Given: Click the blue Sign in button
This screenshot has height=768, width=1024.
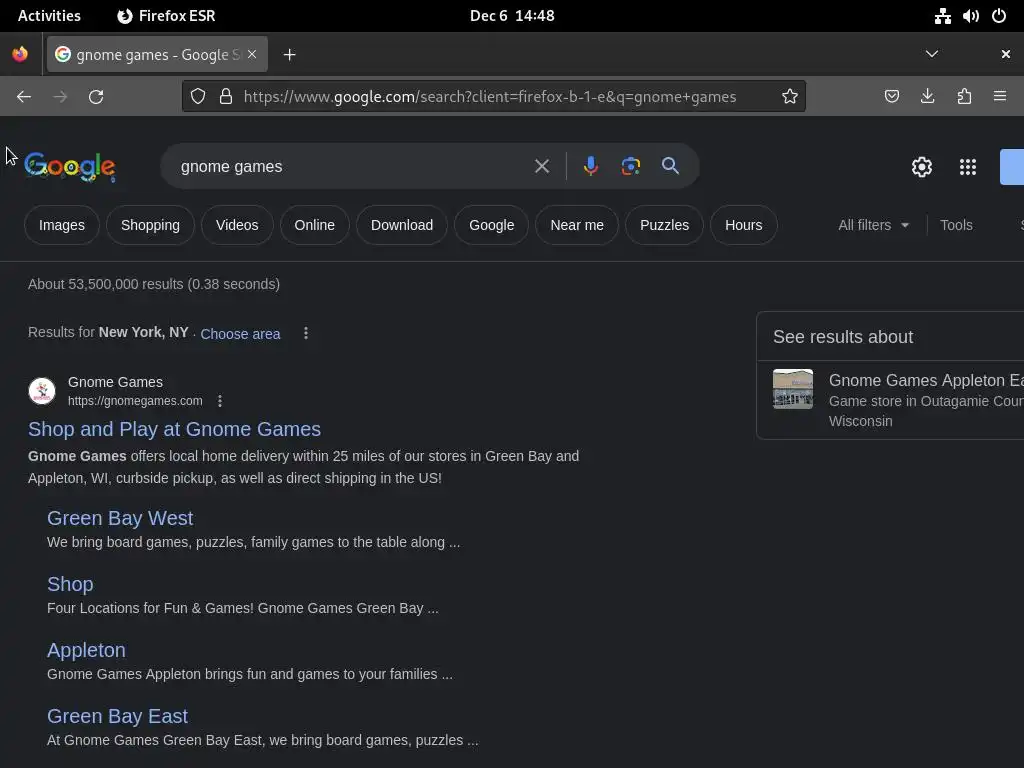Looking at the screenshot, I should click(1012, 167).
